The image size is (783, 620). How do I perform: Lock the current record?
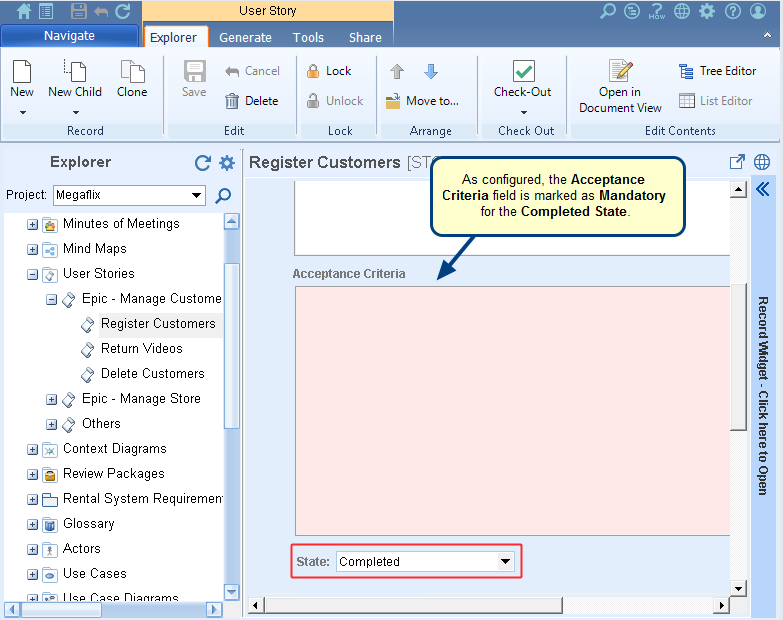[329, 71]
